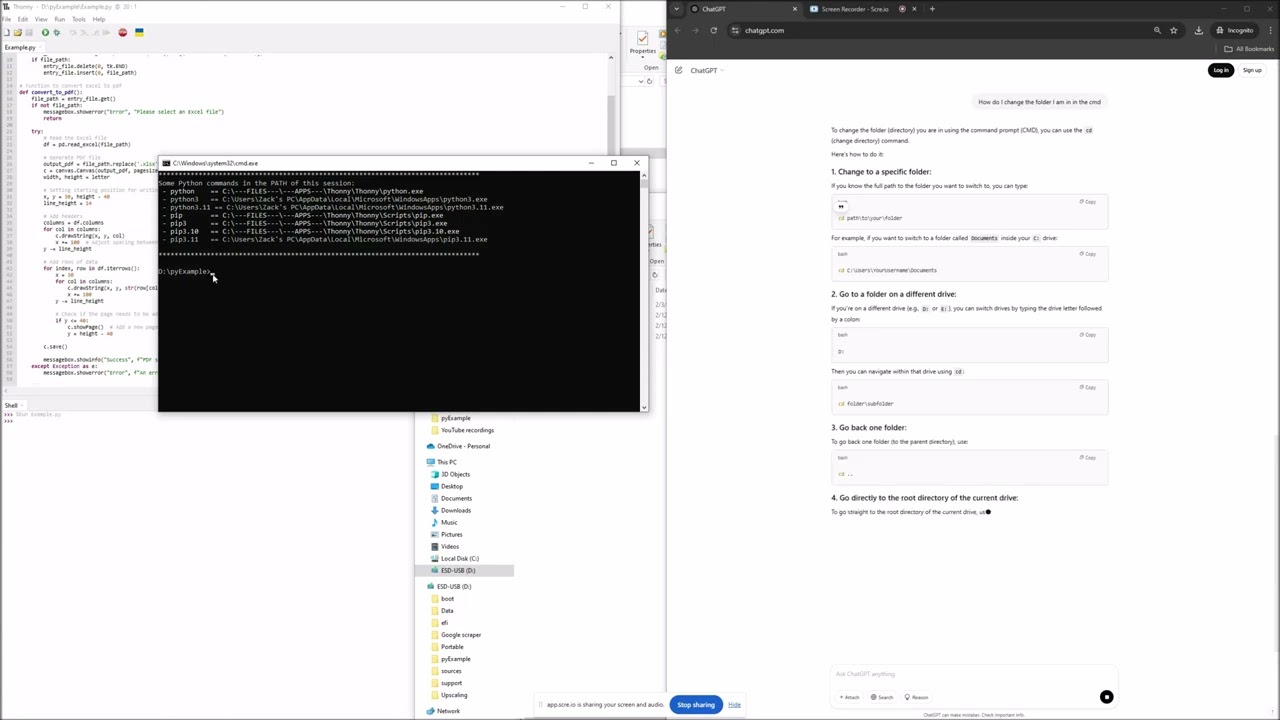
Task: Open the File menu in Thonny
Action: tap(7, 19)
